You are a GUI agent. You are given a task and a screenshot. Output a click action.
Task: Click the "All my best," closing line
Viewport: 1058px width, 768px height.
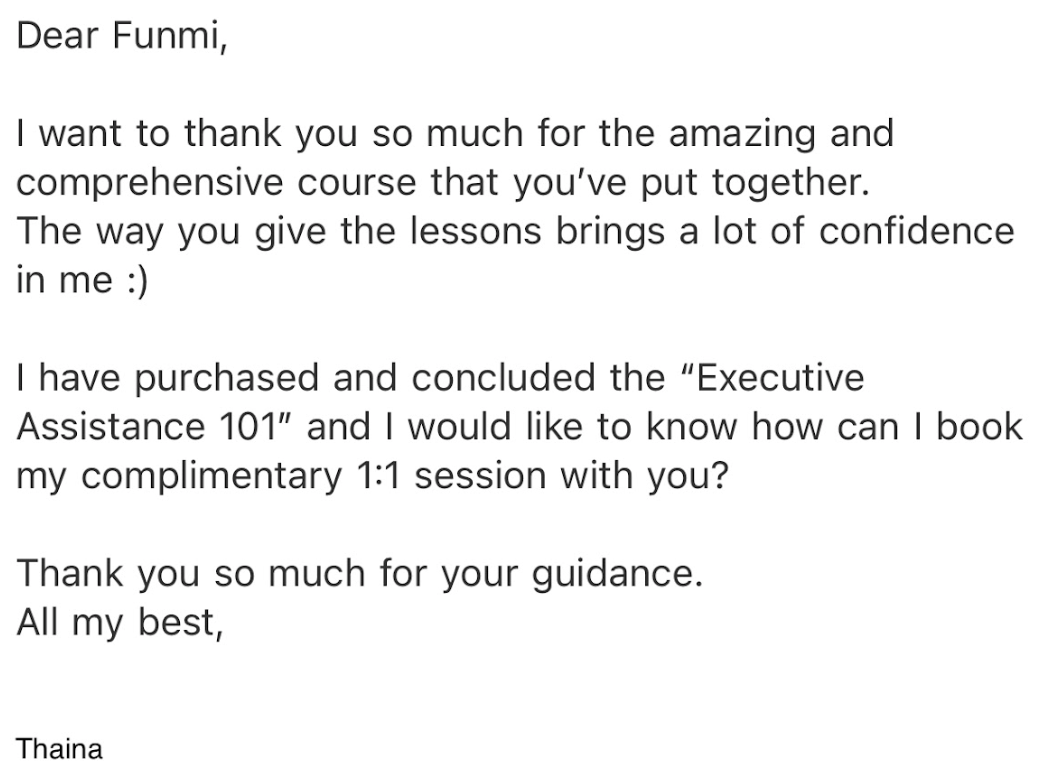tap(117, 622)
